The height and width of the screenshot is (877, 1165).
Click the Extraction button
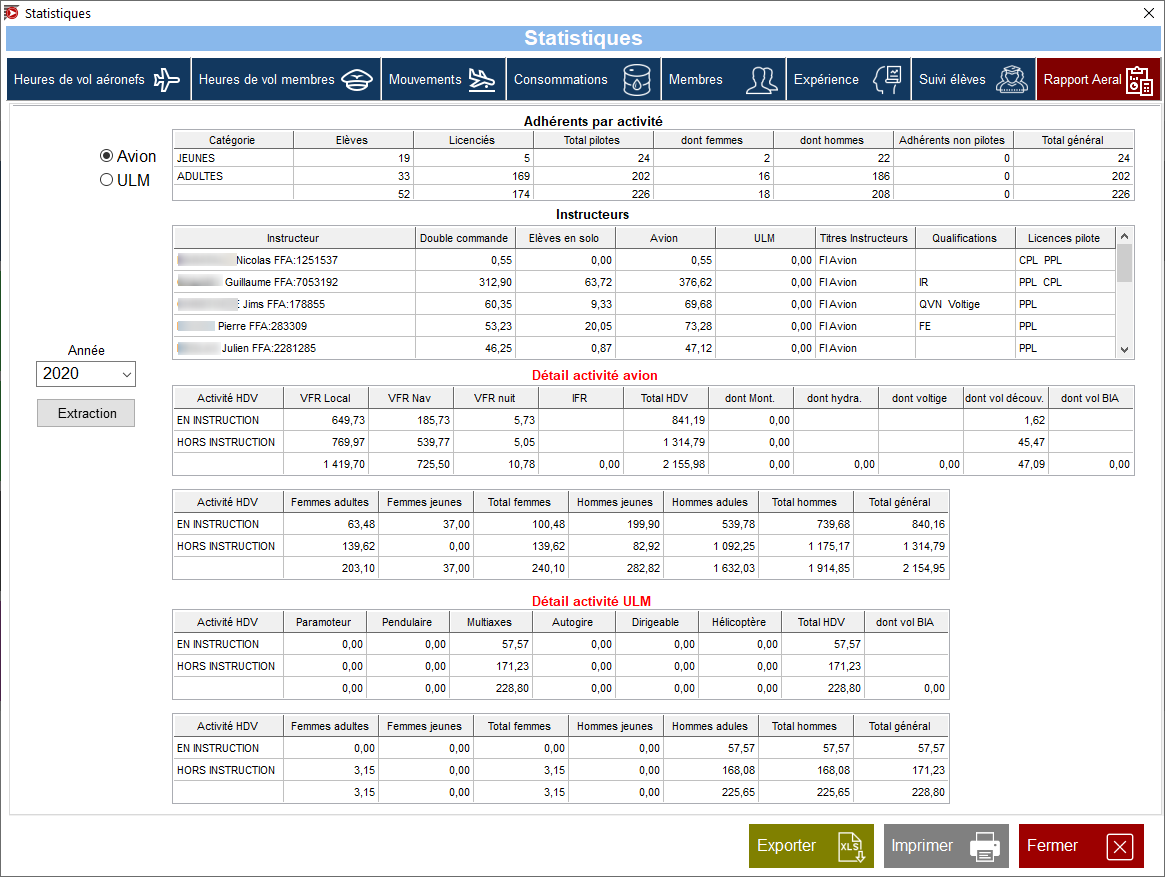(x=86, y=413)
